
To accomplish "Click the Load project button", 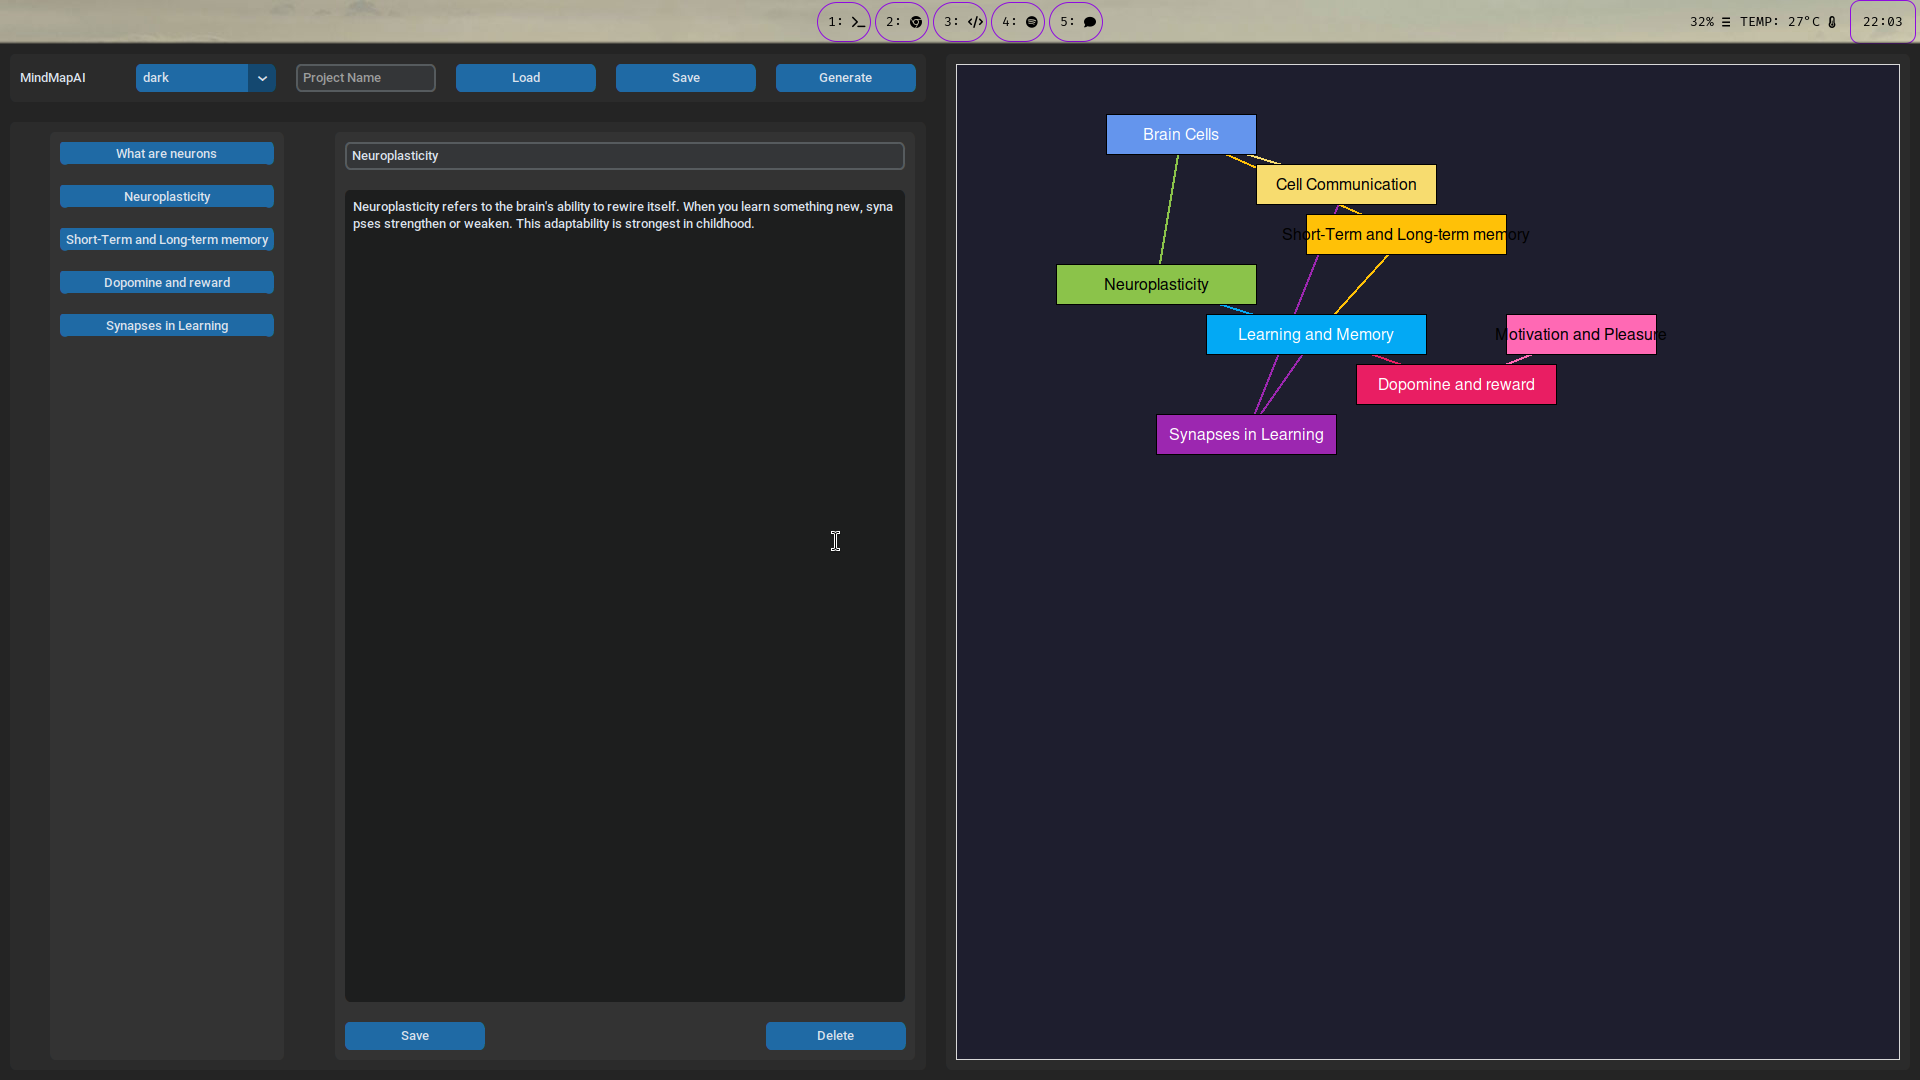I will click(526, 78).
